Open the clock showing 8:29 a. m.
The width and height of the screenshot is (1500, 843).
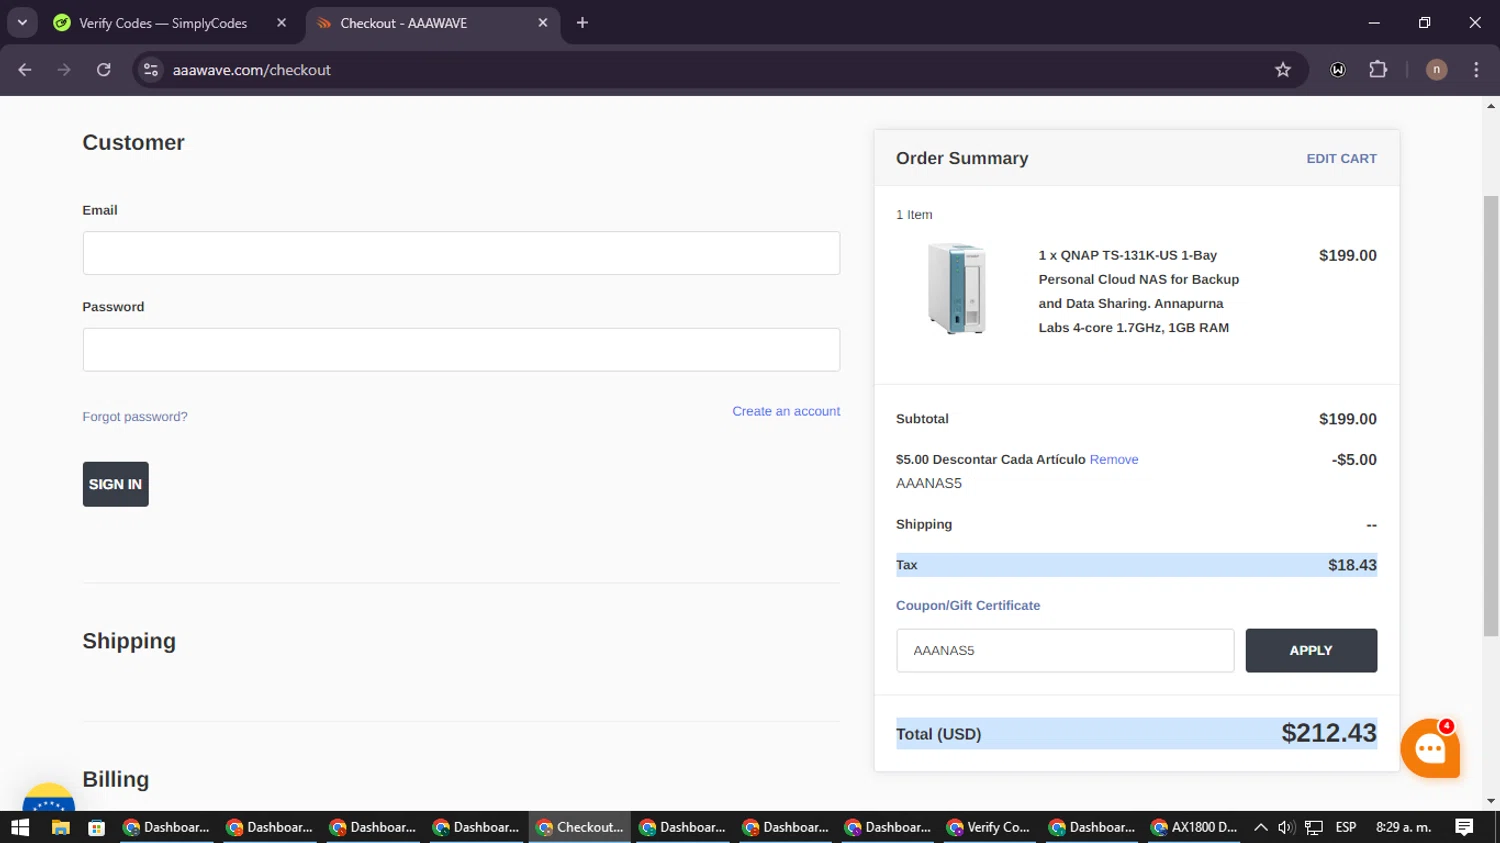[x=1404, y=827]
